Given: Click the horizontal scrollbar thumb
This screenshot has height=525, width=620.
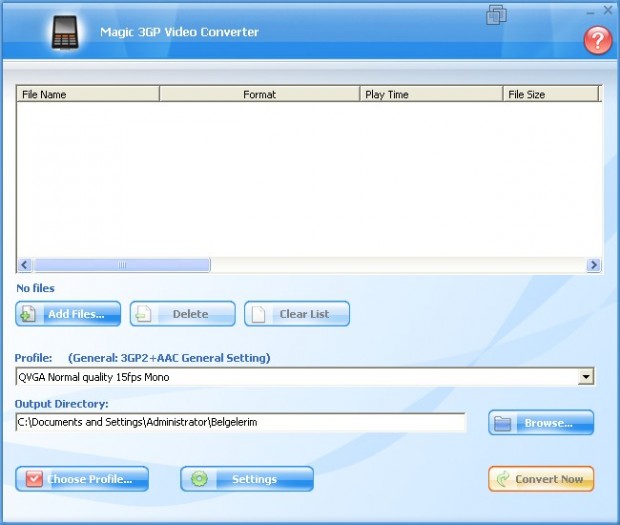Looking at the screenshot, I should [x=122, y=265].
